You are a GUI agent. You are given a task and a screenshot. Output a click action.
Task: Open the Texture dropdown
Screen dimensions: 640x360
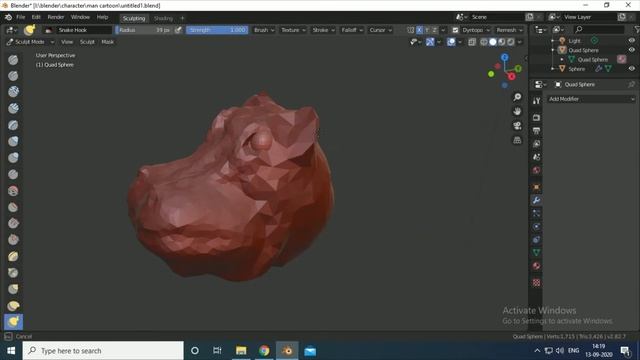pos(293,30)
